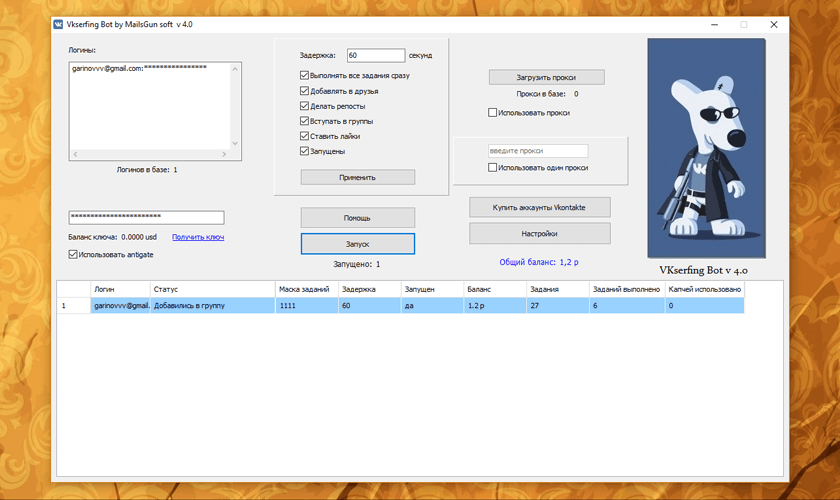Open 'Настройки' settings button

[x=539, y=234]
